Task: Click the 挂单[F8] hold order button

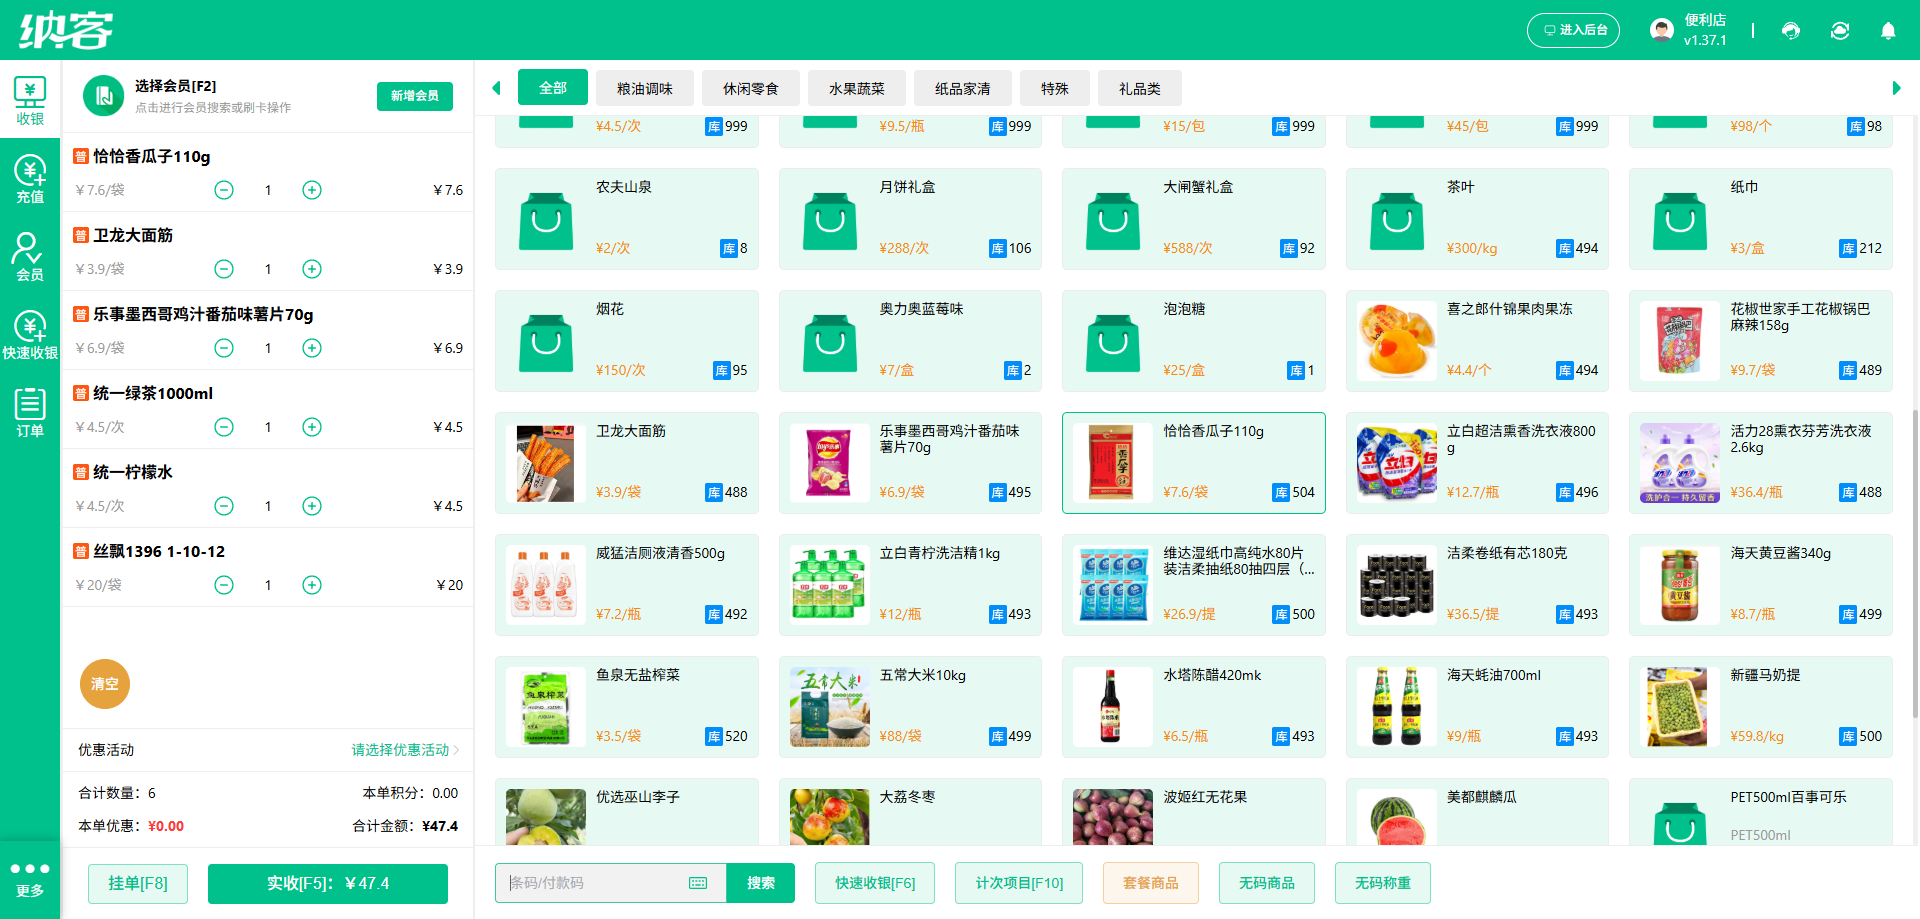Action: 138,883
